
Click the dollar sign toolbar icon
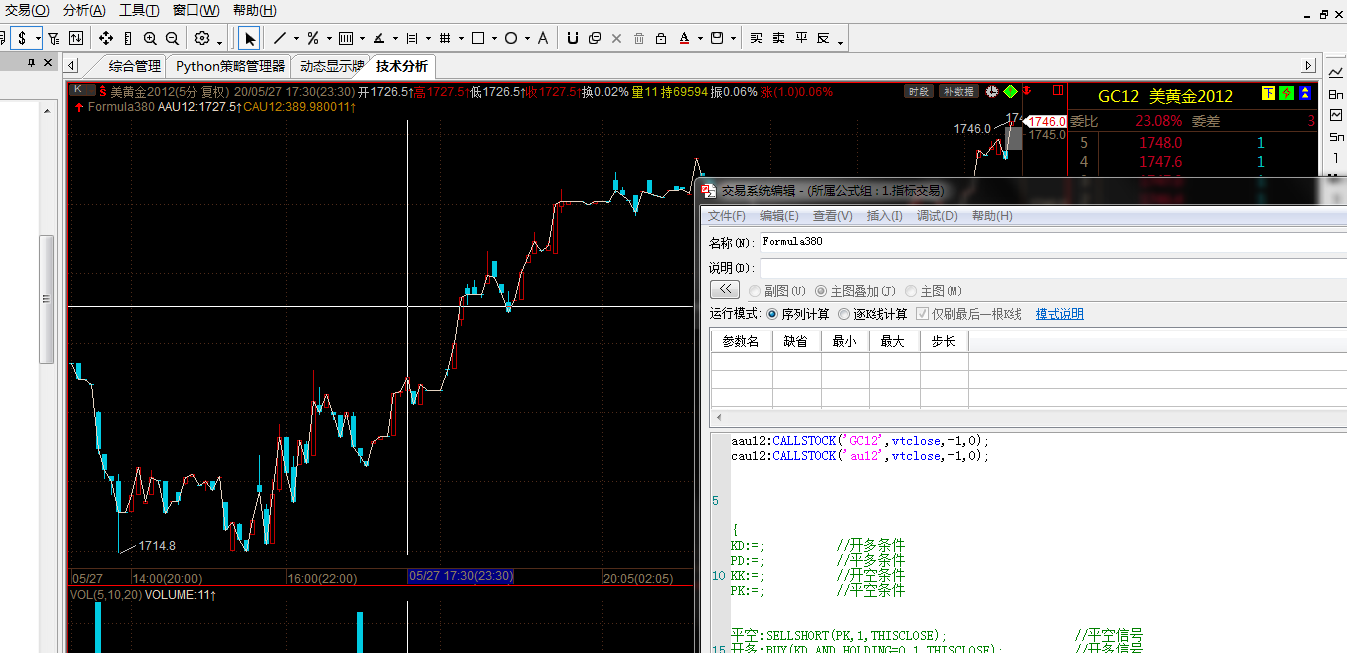coord(22,38)
